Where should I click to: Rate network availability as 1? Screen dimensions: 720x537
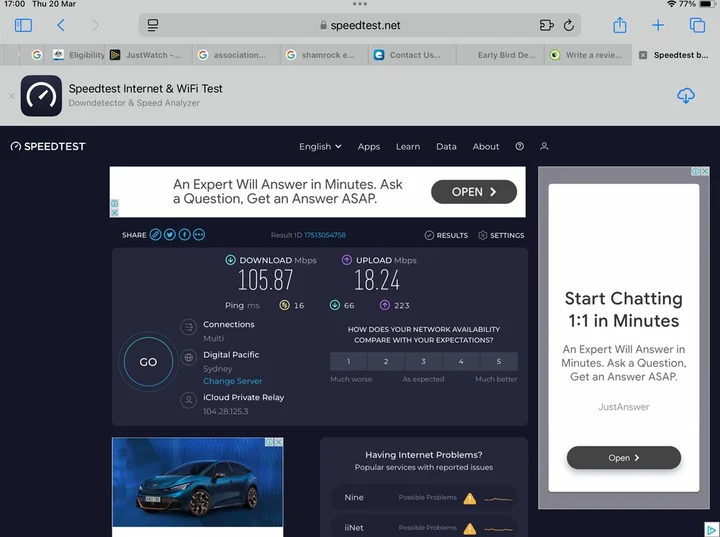click(349, 362)
